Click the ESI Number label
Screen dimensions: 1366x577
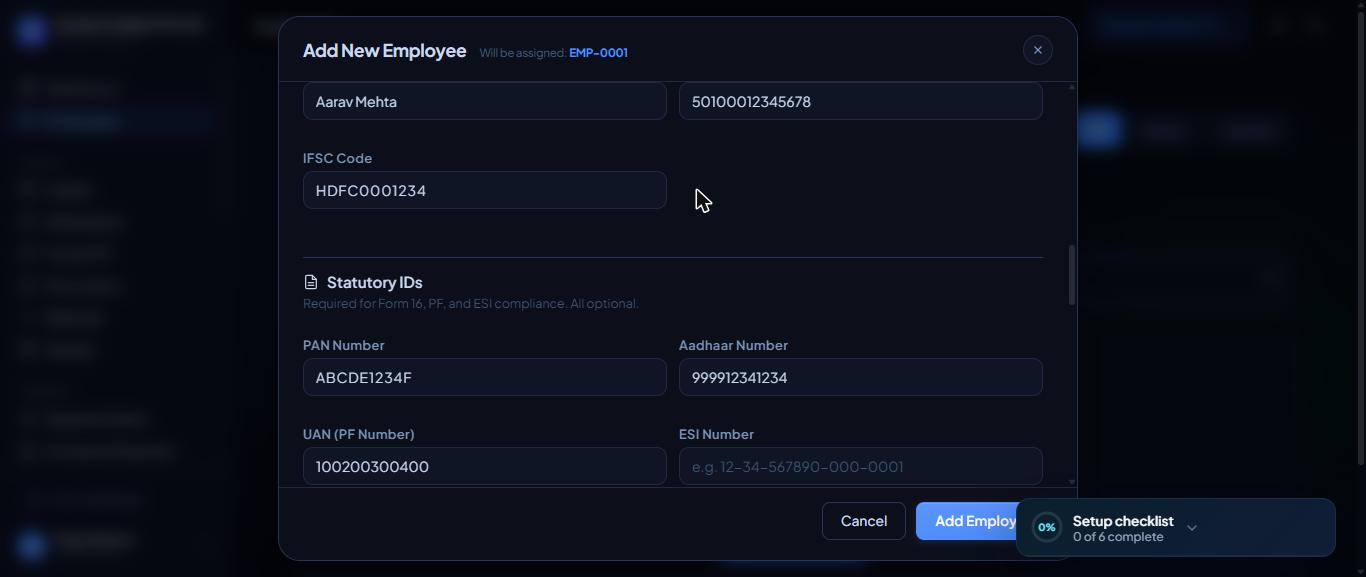(716, 434)
